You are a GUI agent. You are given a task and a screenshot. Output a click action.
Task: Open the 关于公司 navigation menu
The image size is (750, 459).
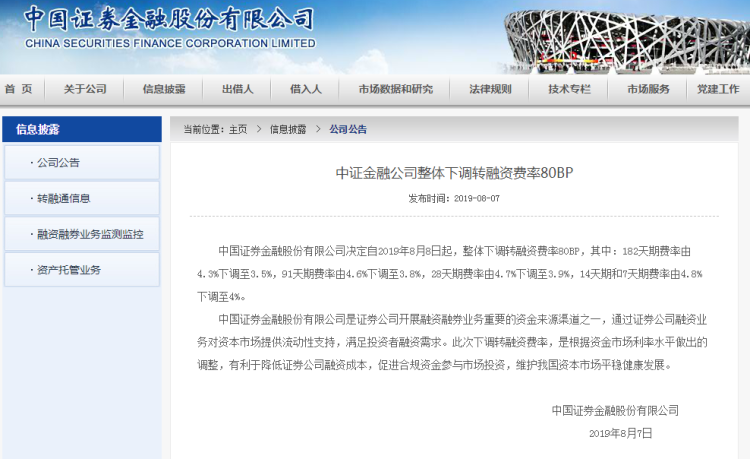[x=85, y=89]
